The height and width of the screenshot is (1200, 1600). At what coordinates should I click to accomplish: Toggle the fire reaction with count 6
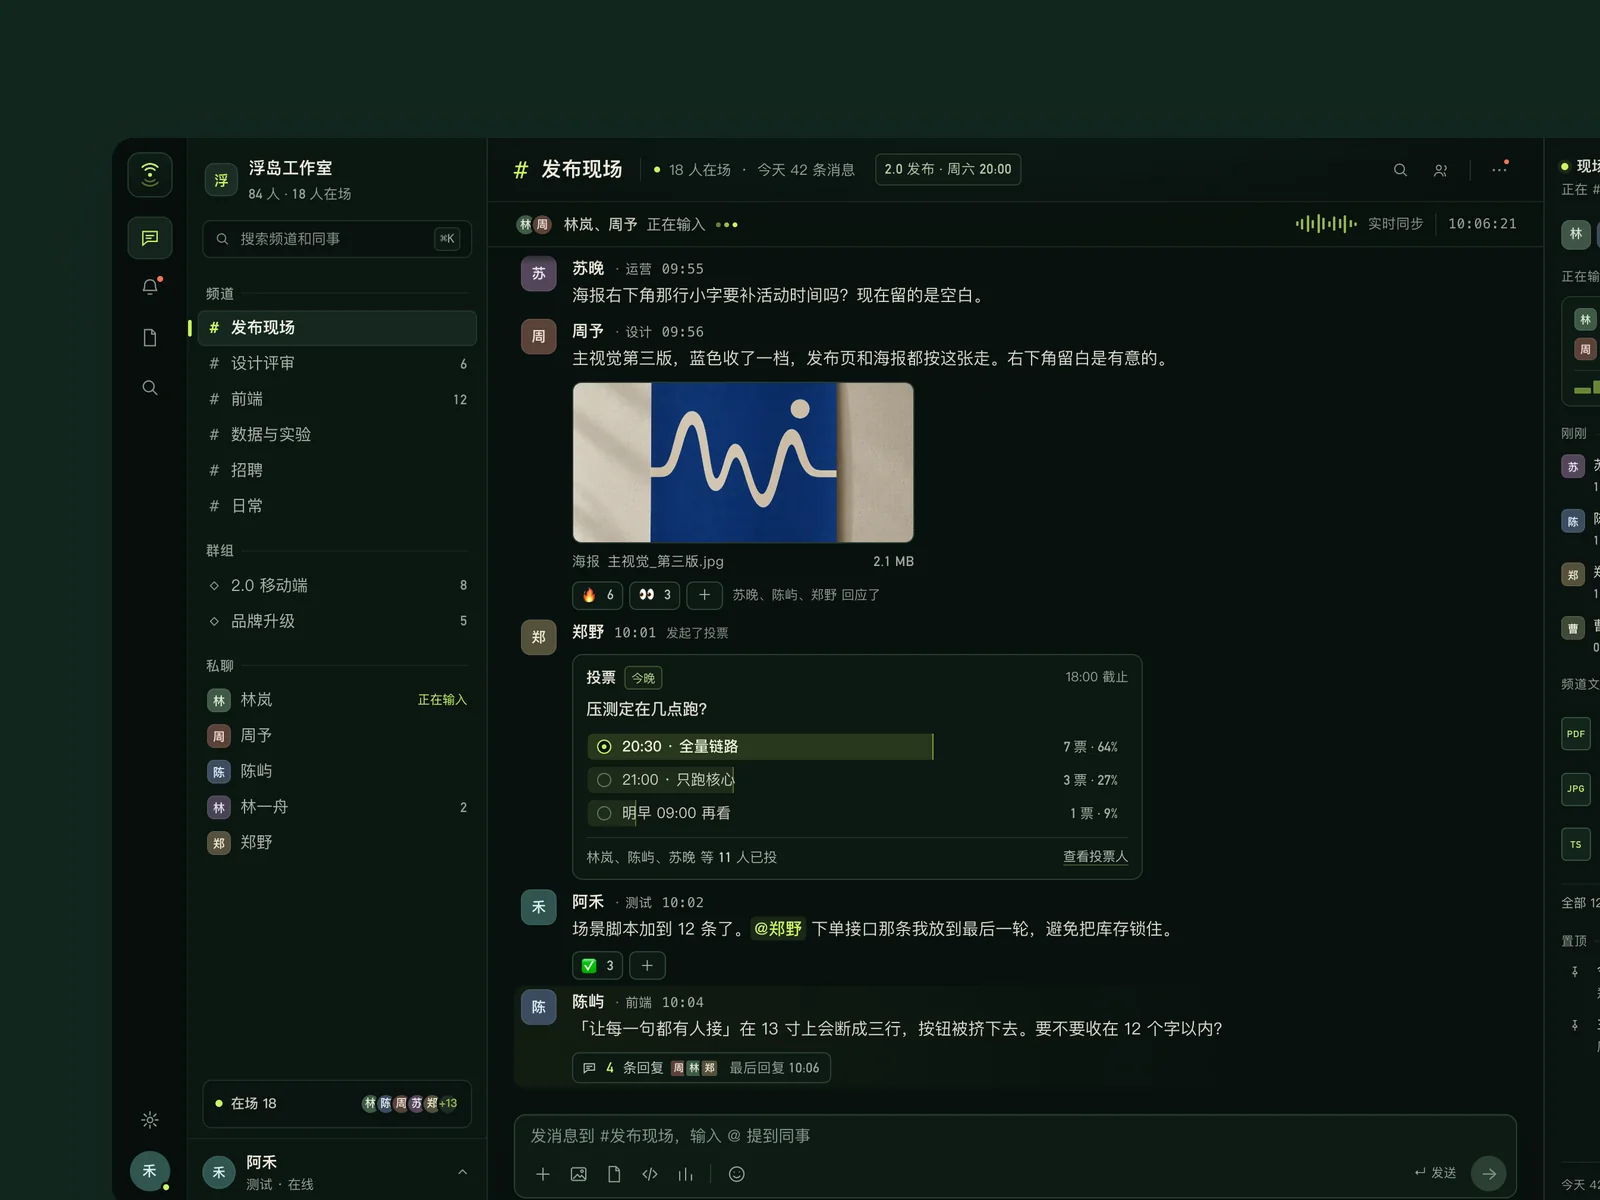pos(598,595)
